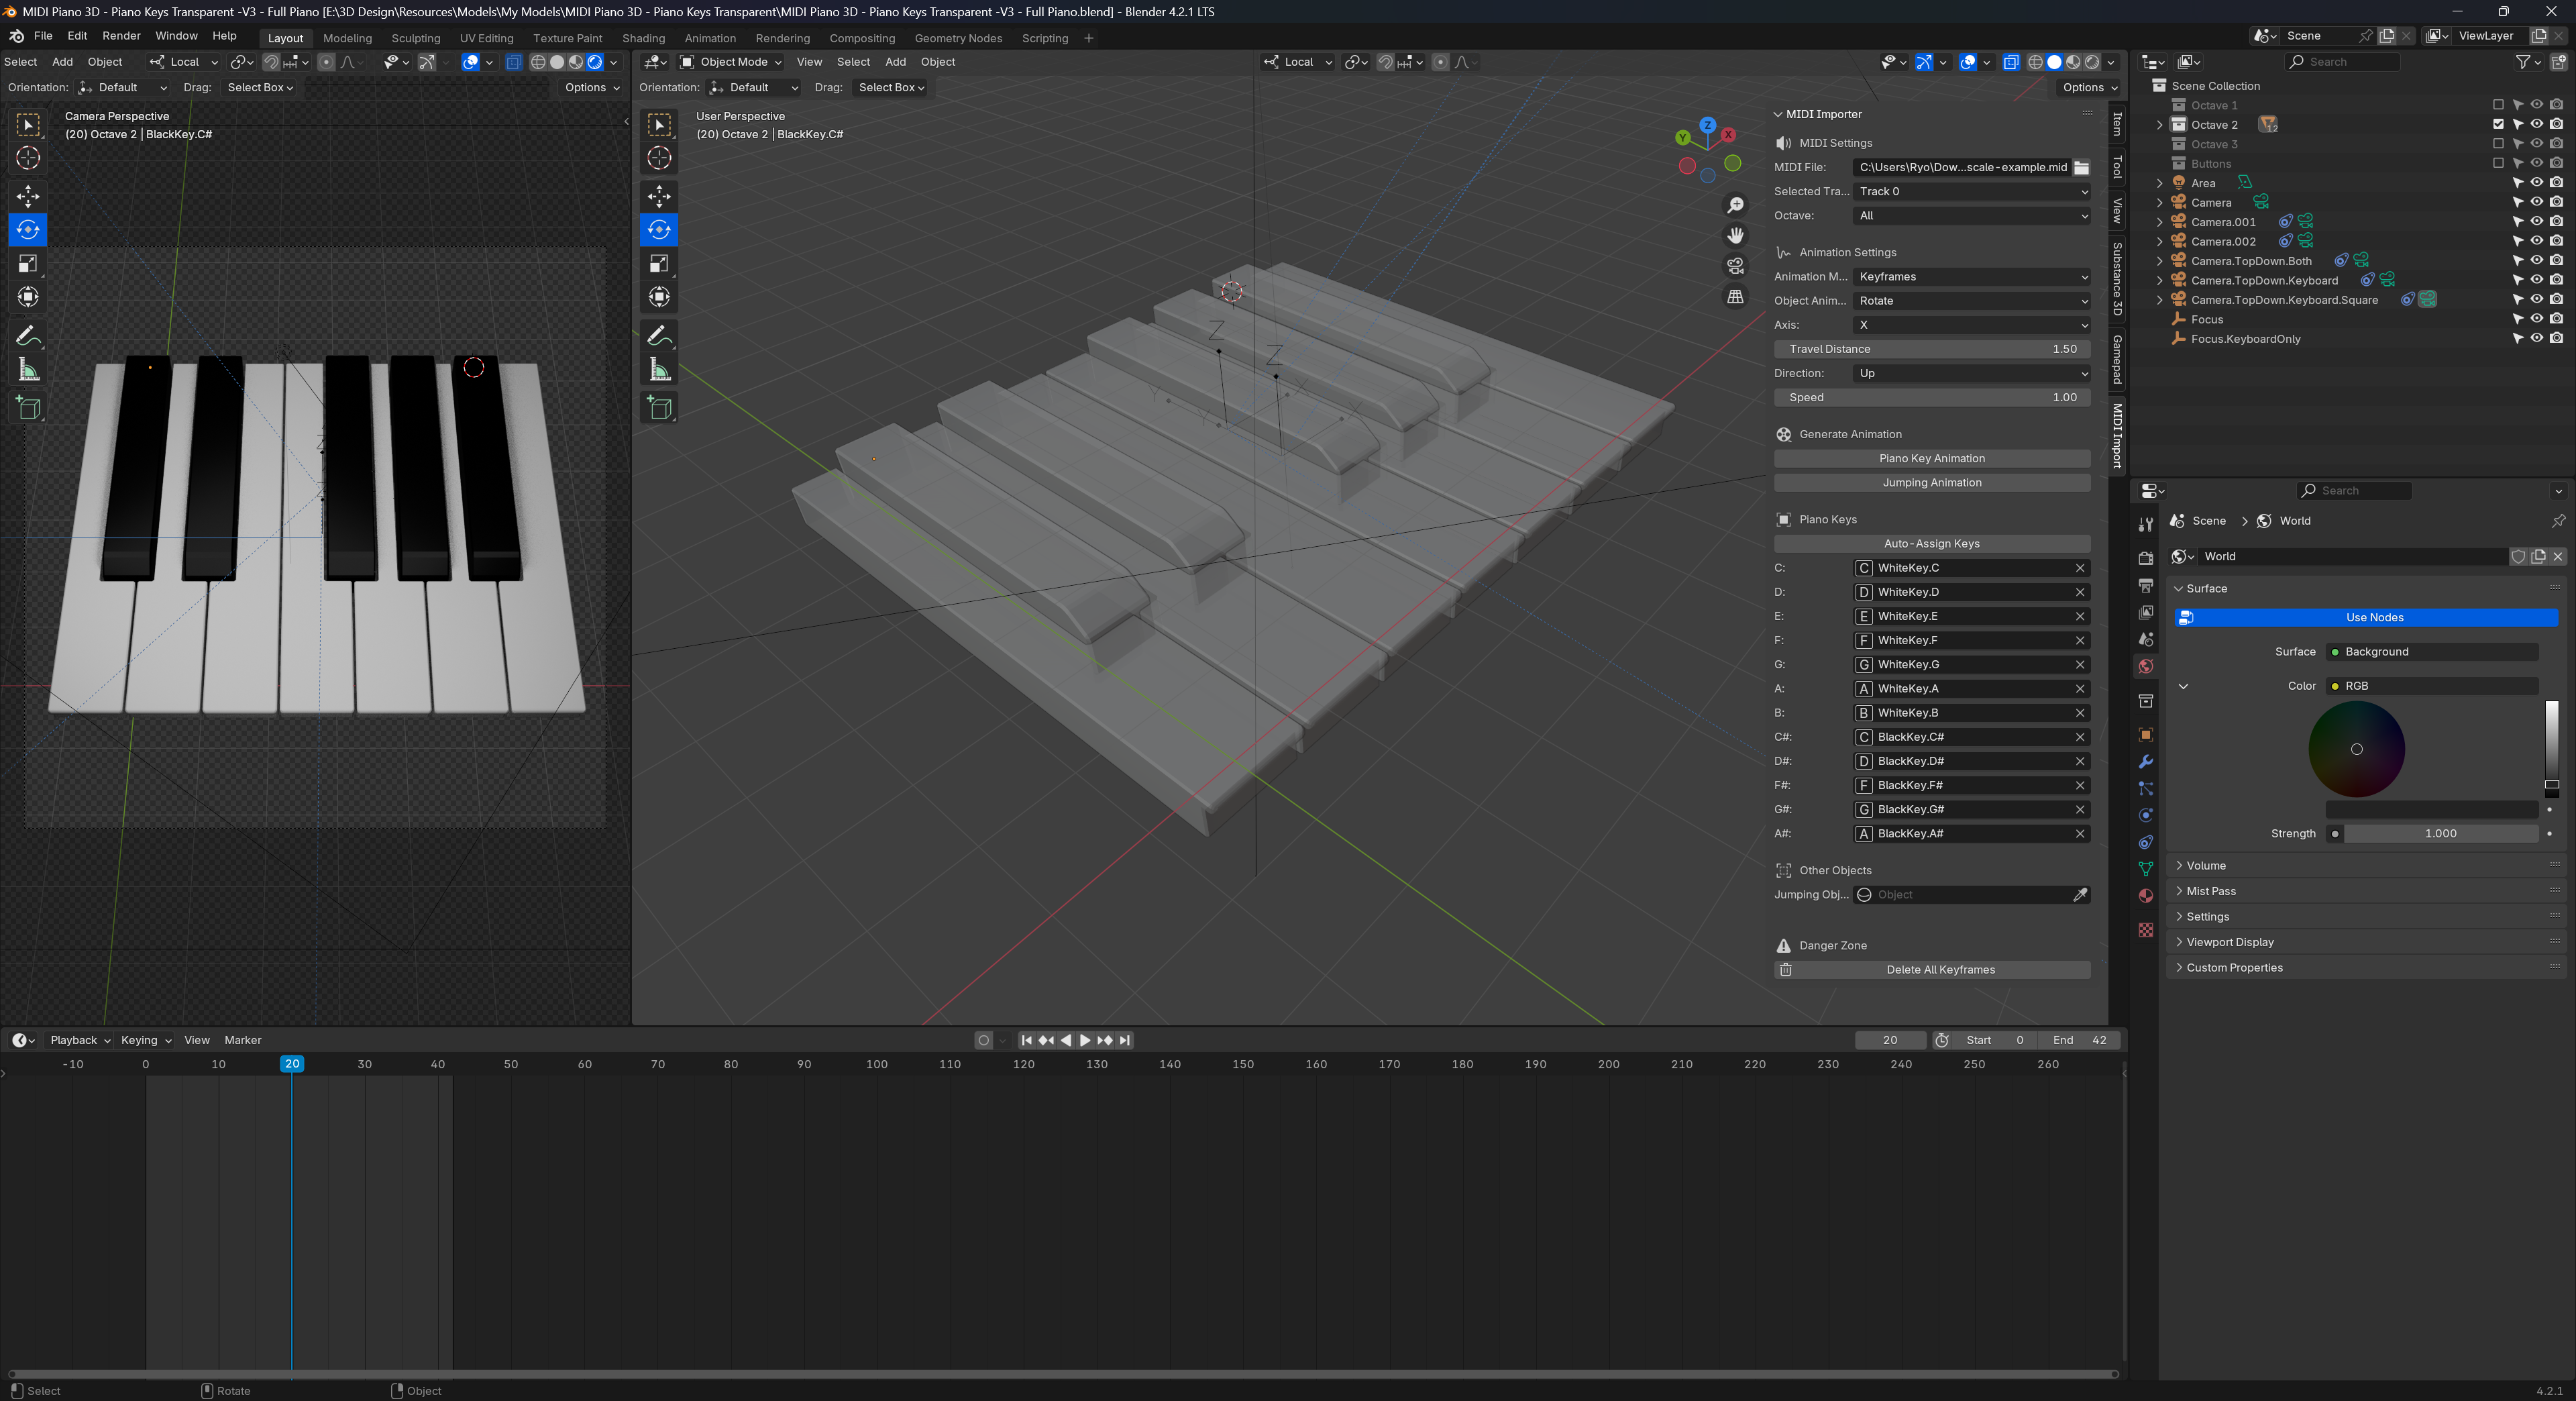This screenshot has width=2576, height=1401.
Task: Play the animation forward
Action: [1085, 1040]
